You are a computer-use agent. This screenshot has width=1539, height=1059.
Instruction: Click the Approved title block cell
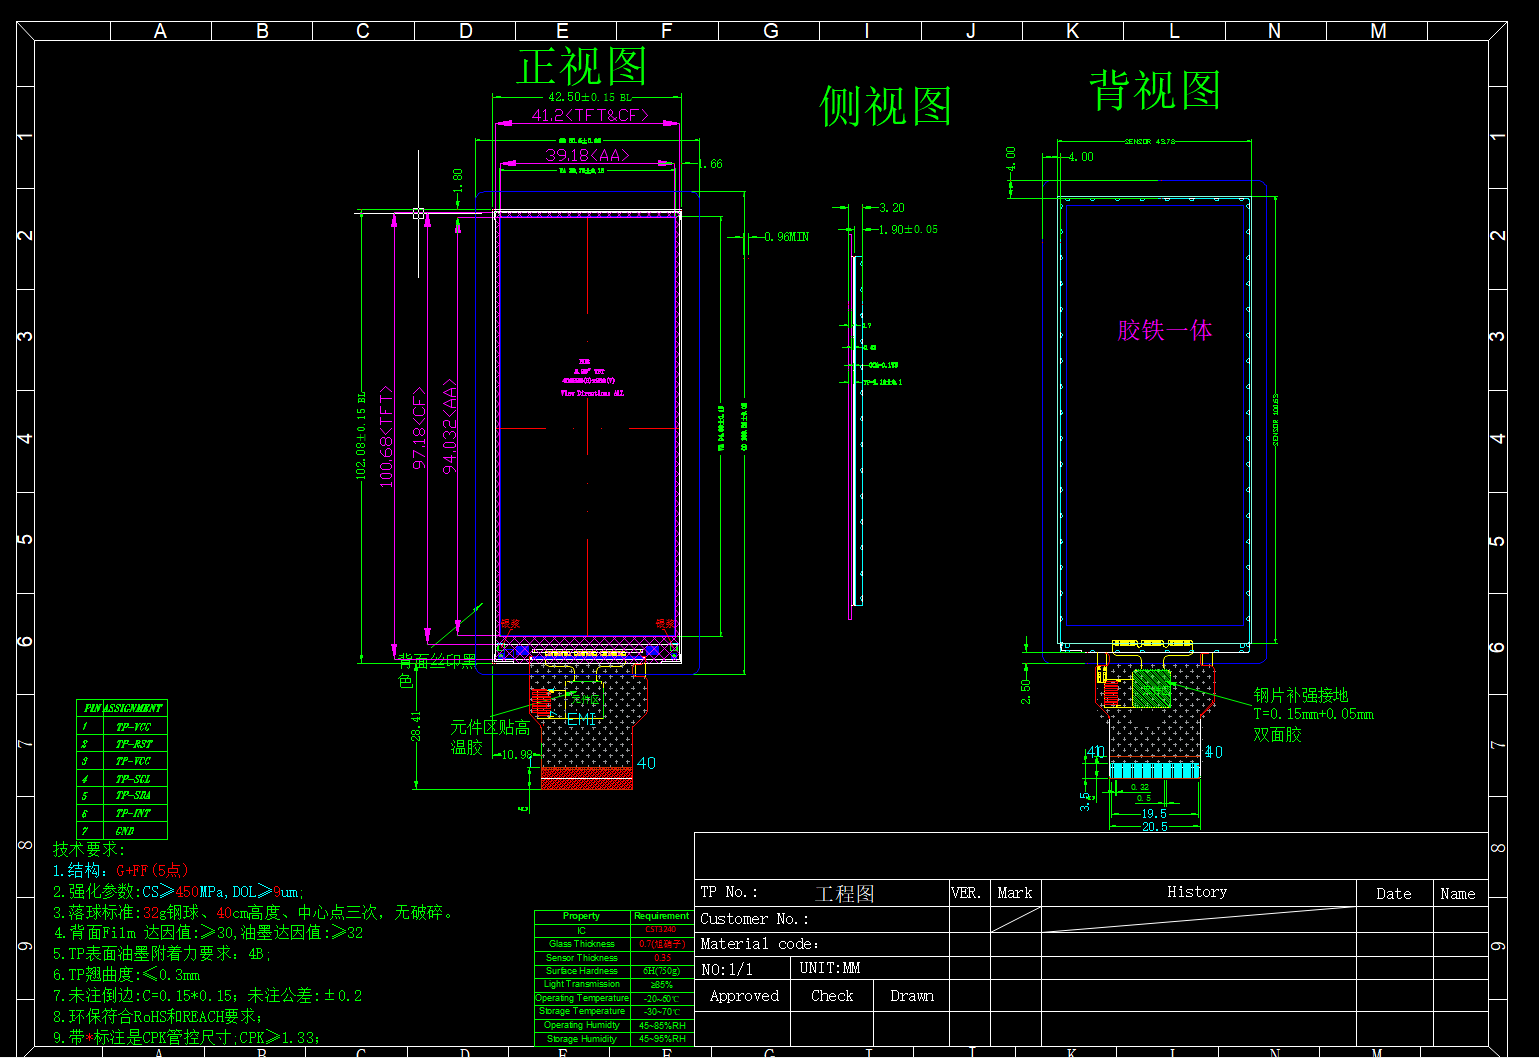tap(743, 996)
